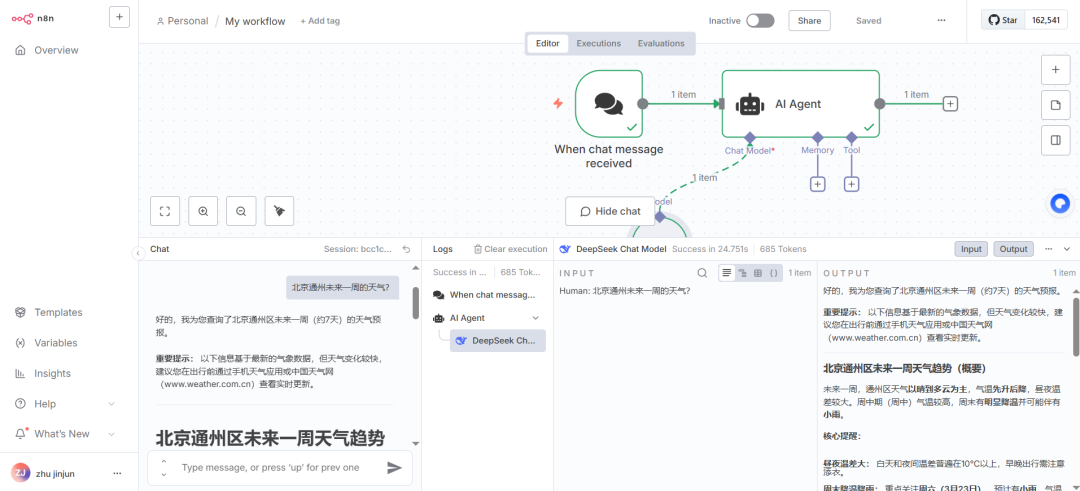The image size is (1080, 491).
Task: Switch input view to Schema mode
Action: (x=742, y=273)
